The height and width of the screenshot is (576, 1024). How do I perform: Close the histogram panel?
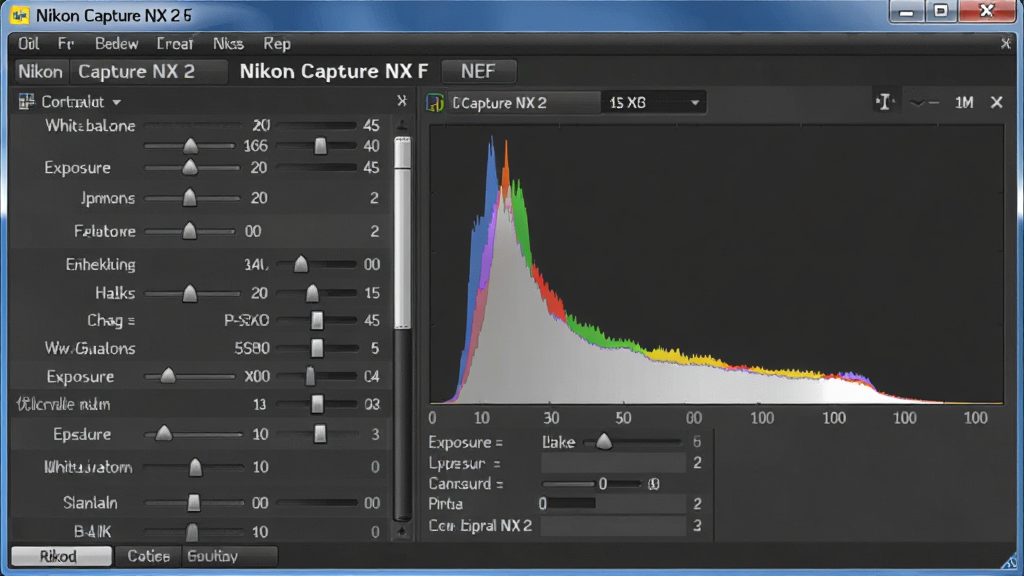997,103
